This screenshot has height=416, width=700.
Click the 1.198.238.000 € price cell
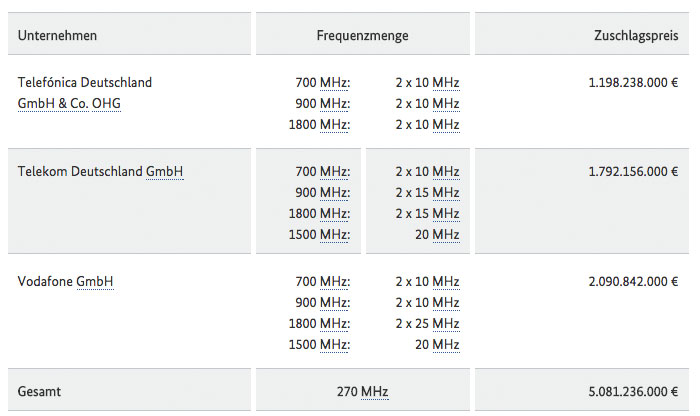[633, 83]
